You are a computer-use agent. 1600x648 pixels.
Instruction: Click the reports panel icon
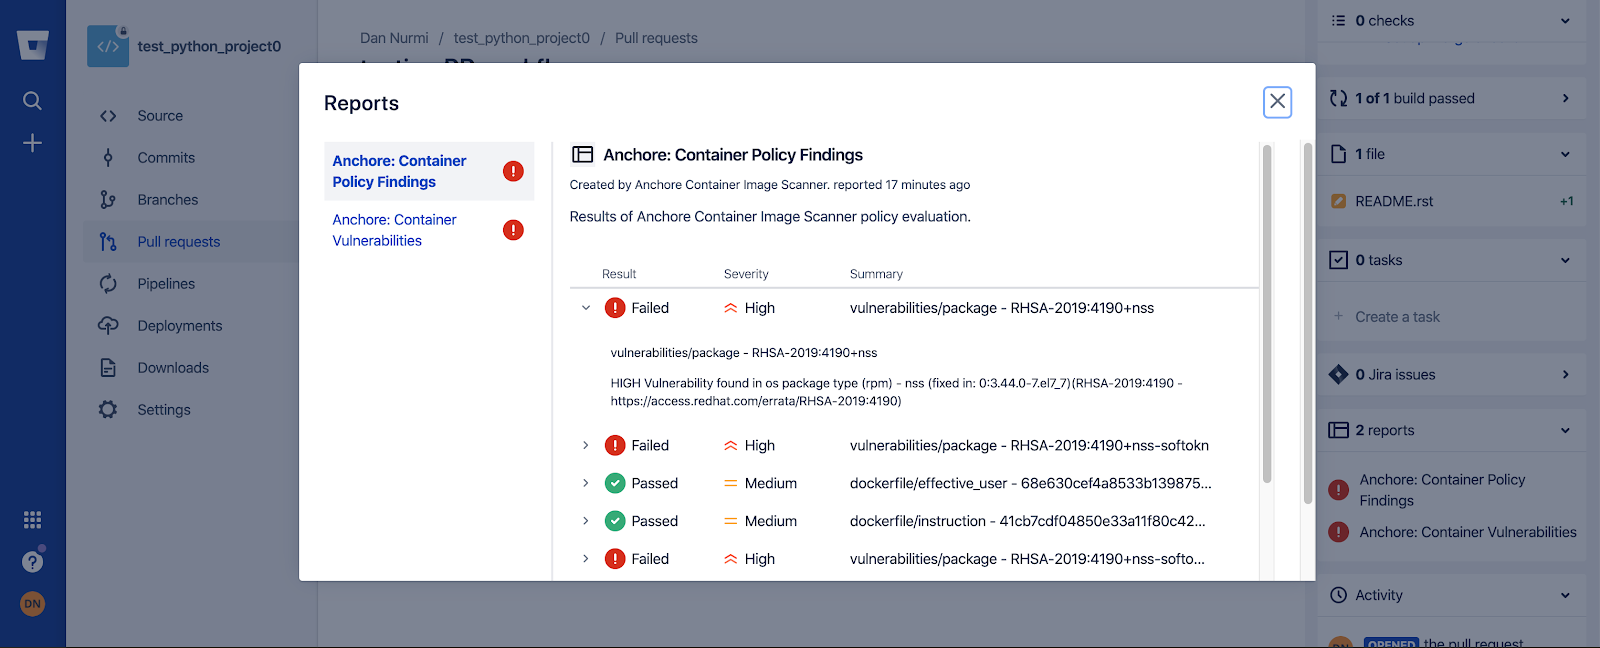click(1338, 431)
